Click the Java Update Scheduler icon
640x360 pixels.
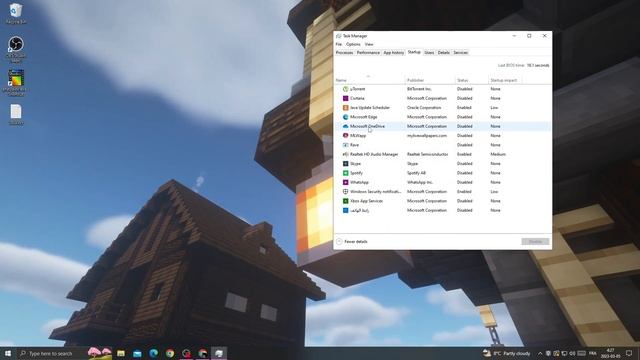coord(345,108)
